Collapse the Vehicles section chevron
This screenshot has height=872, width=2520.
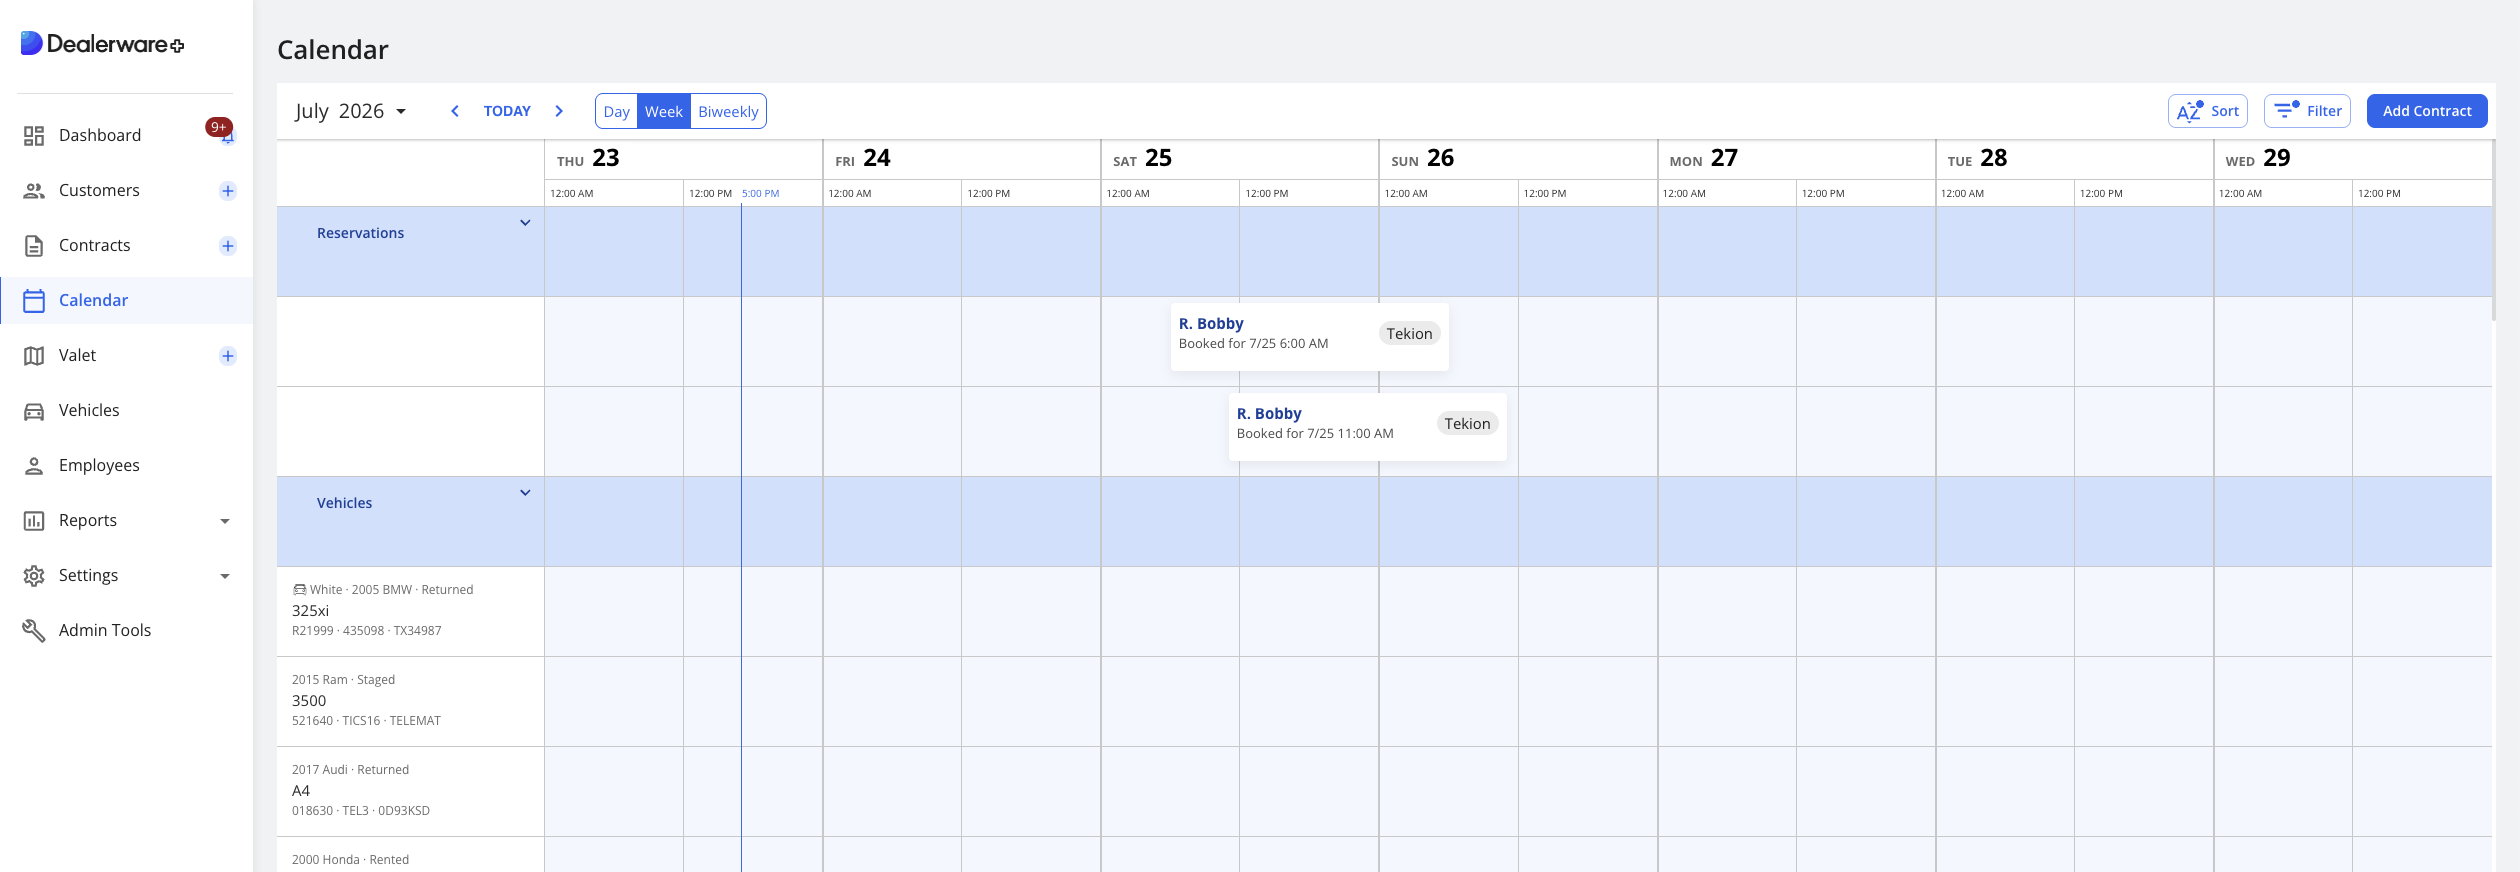click(x=525, y=493)
